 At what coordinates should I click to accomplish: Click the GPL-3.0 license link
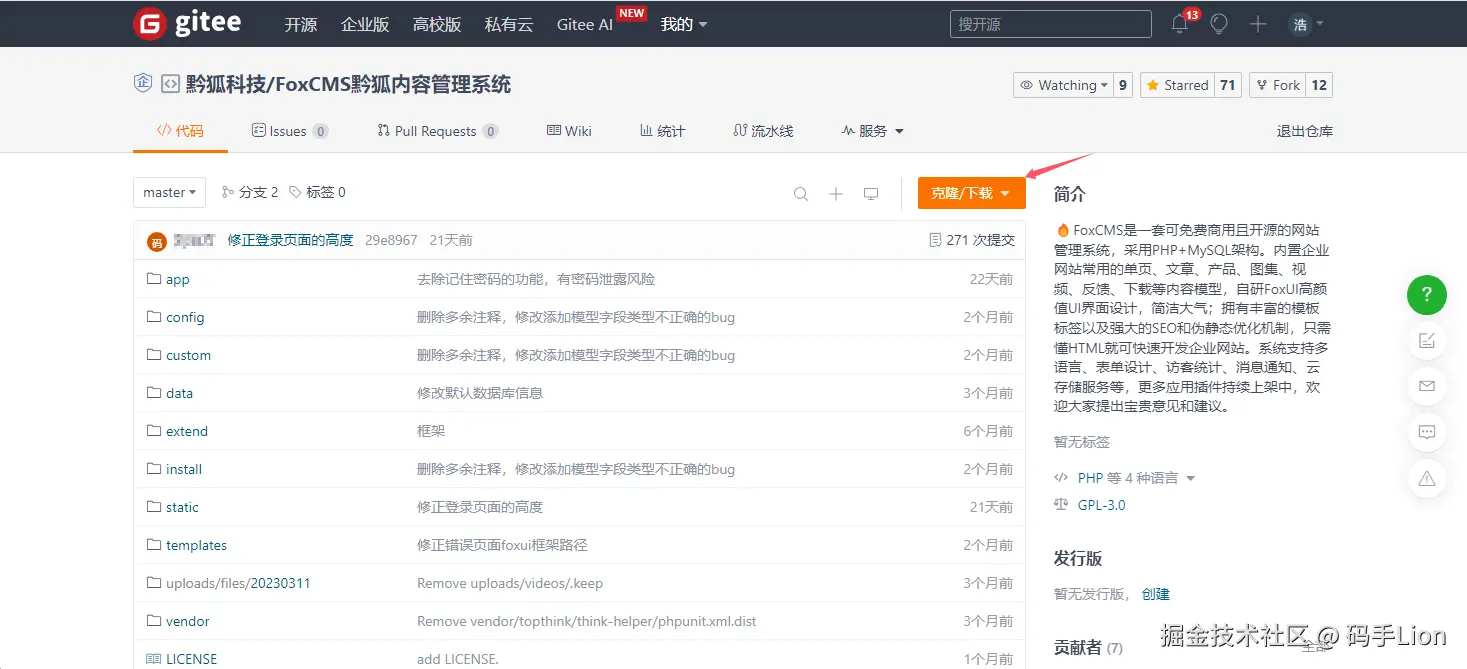pos(1101,505)
